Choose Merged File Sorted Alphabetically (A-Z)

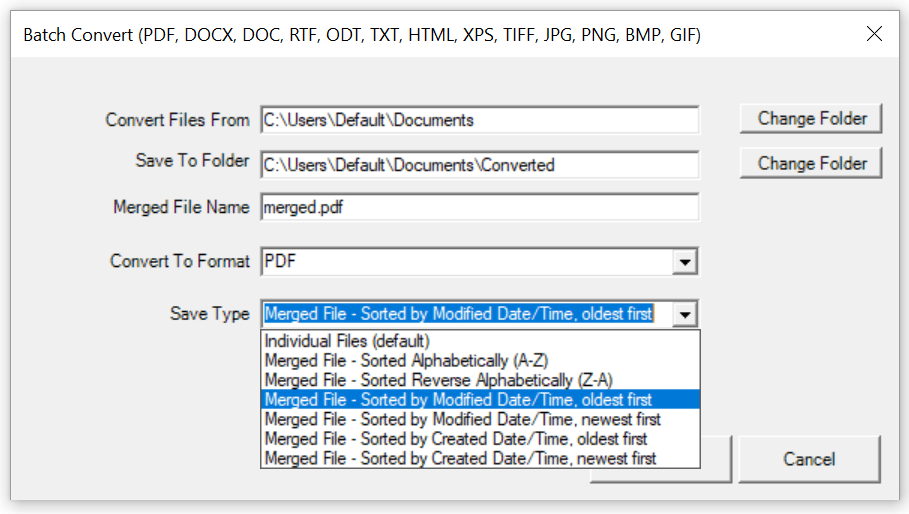tap(406, 360)
